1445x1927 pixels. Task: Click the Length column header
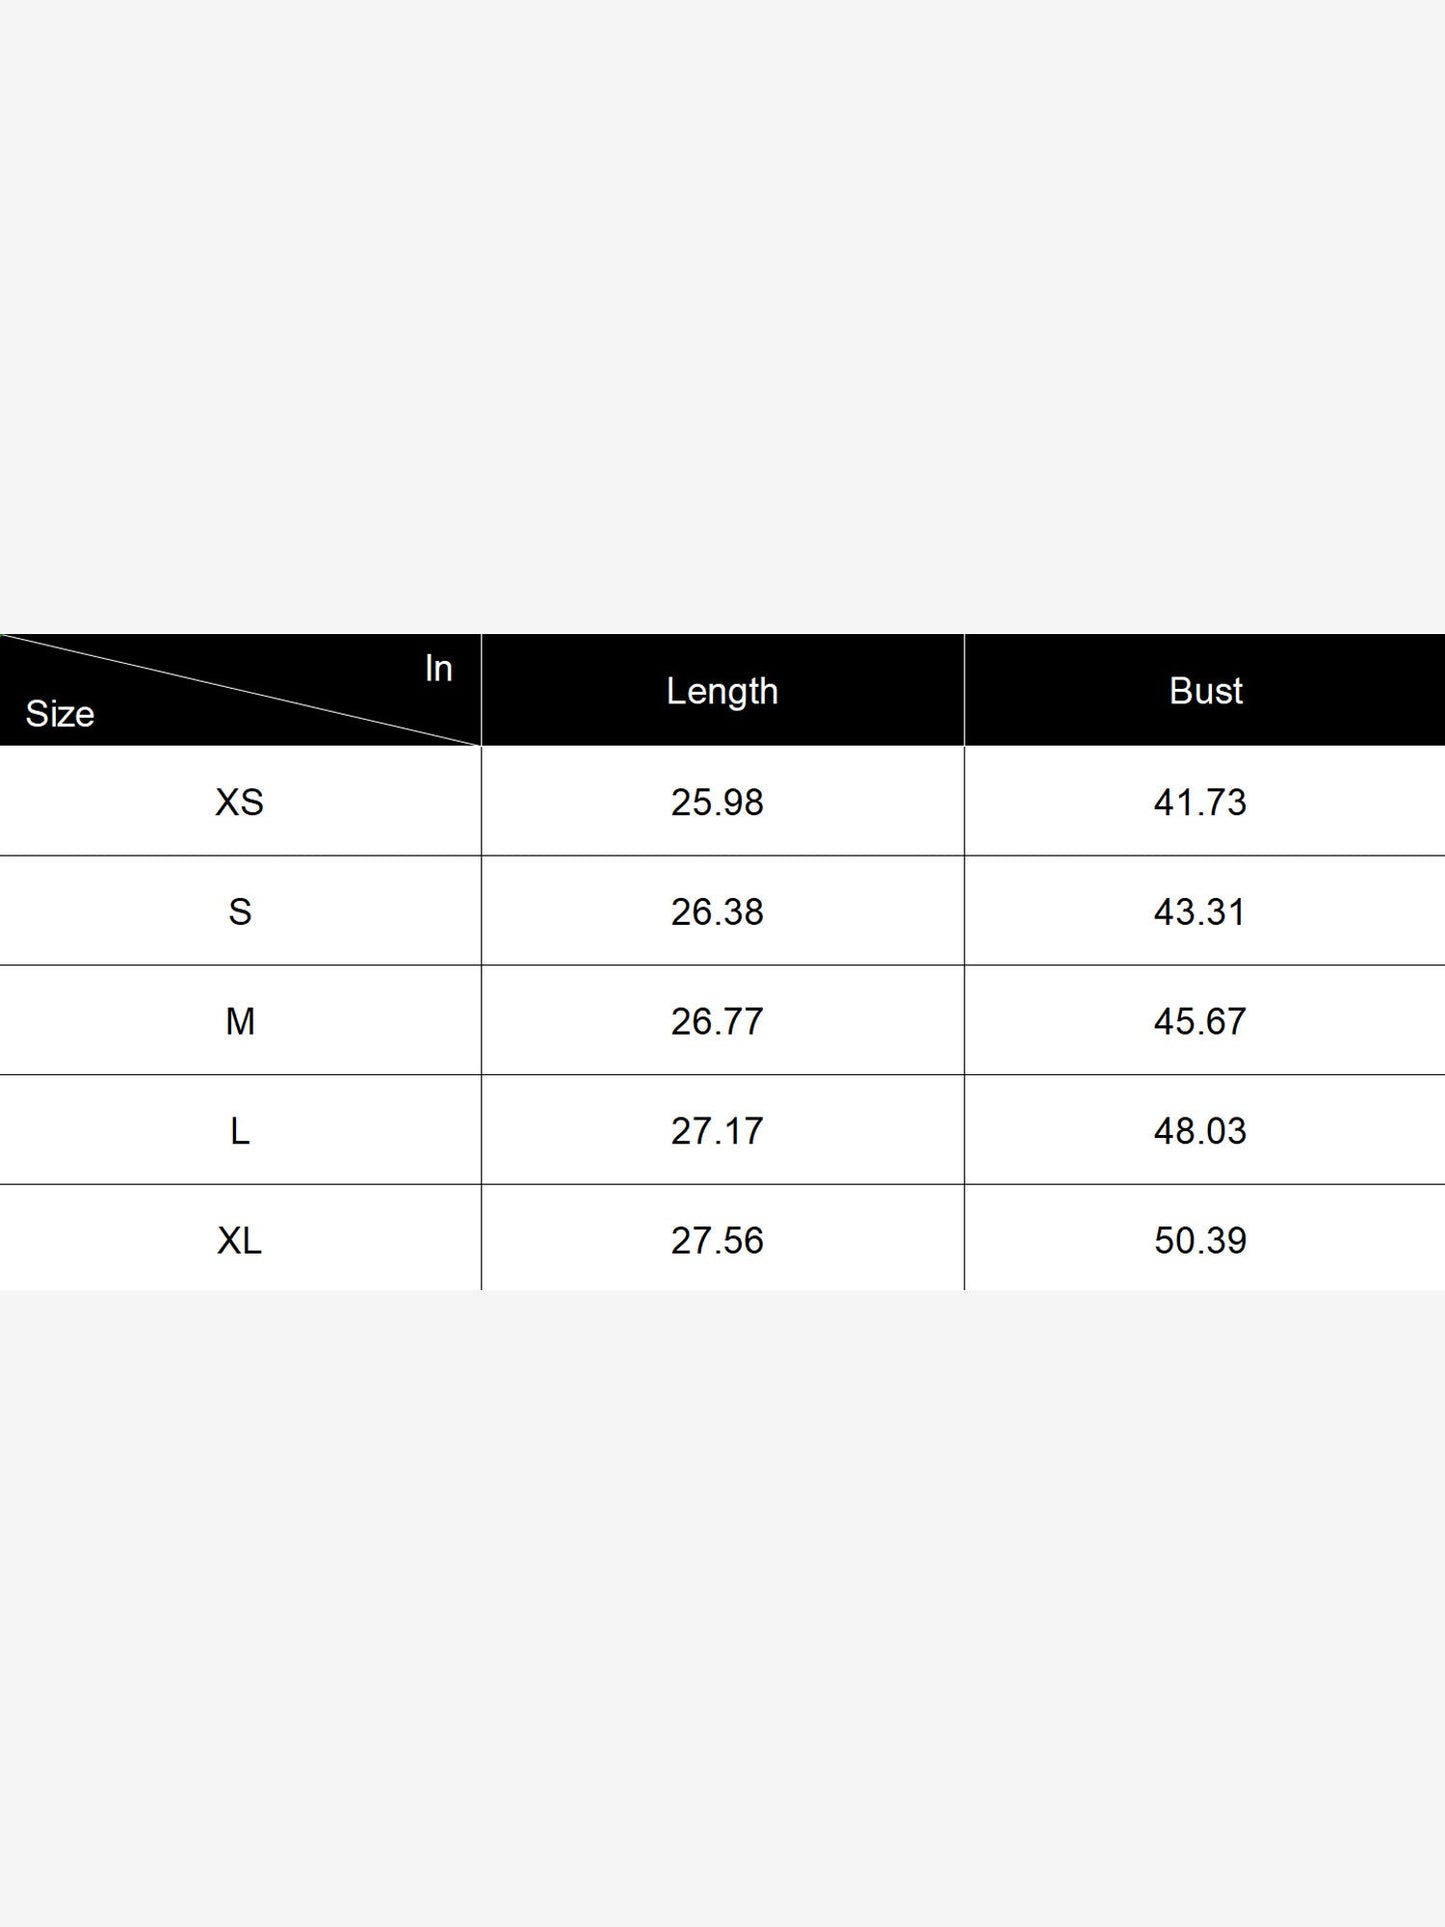point(722,690)
